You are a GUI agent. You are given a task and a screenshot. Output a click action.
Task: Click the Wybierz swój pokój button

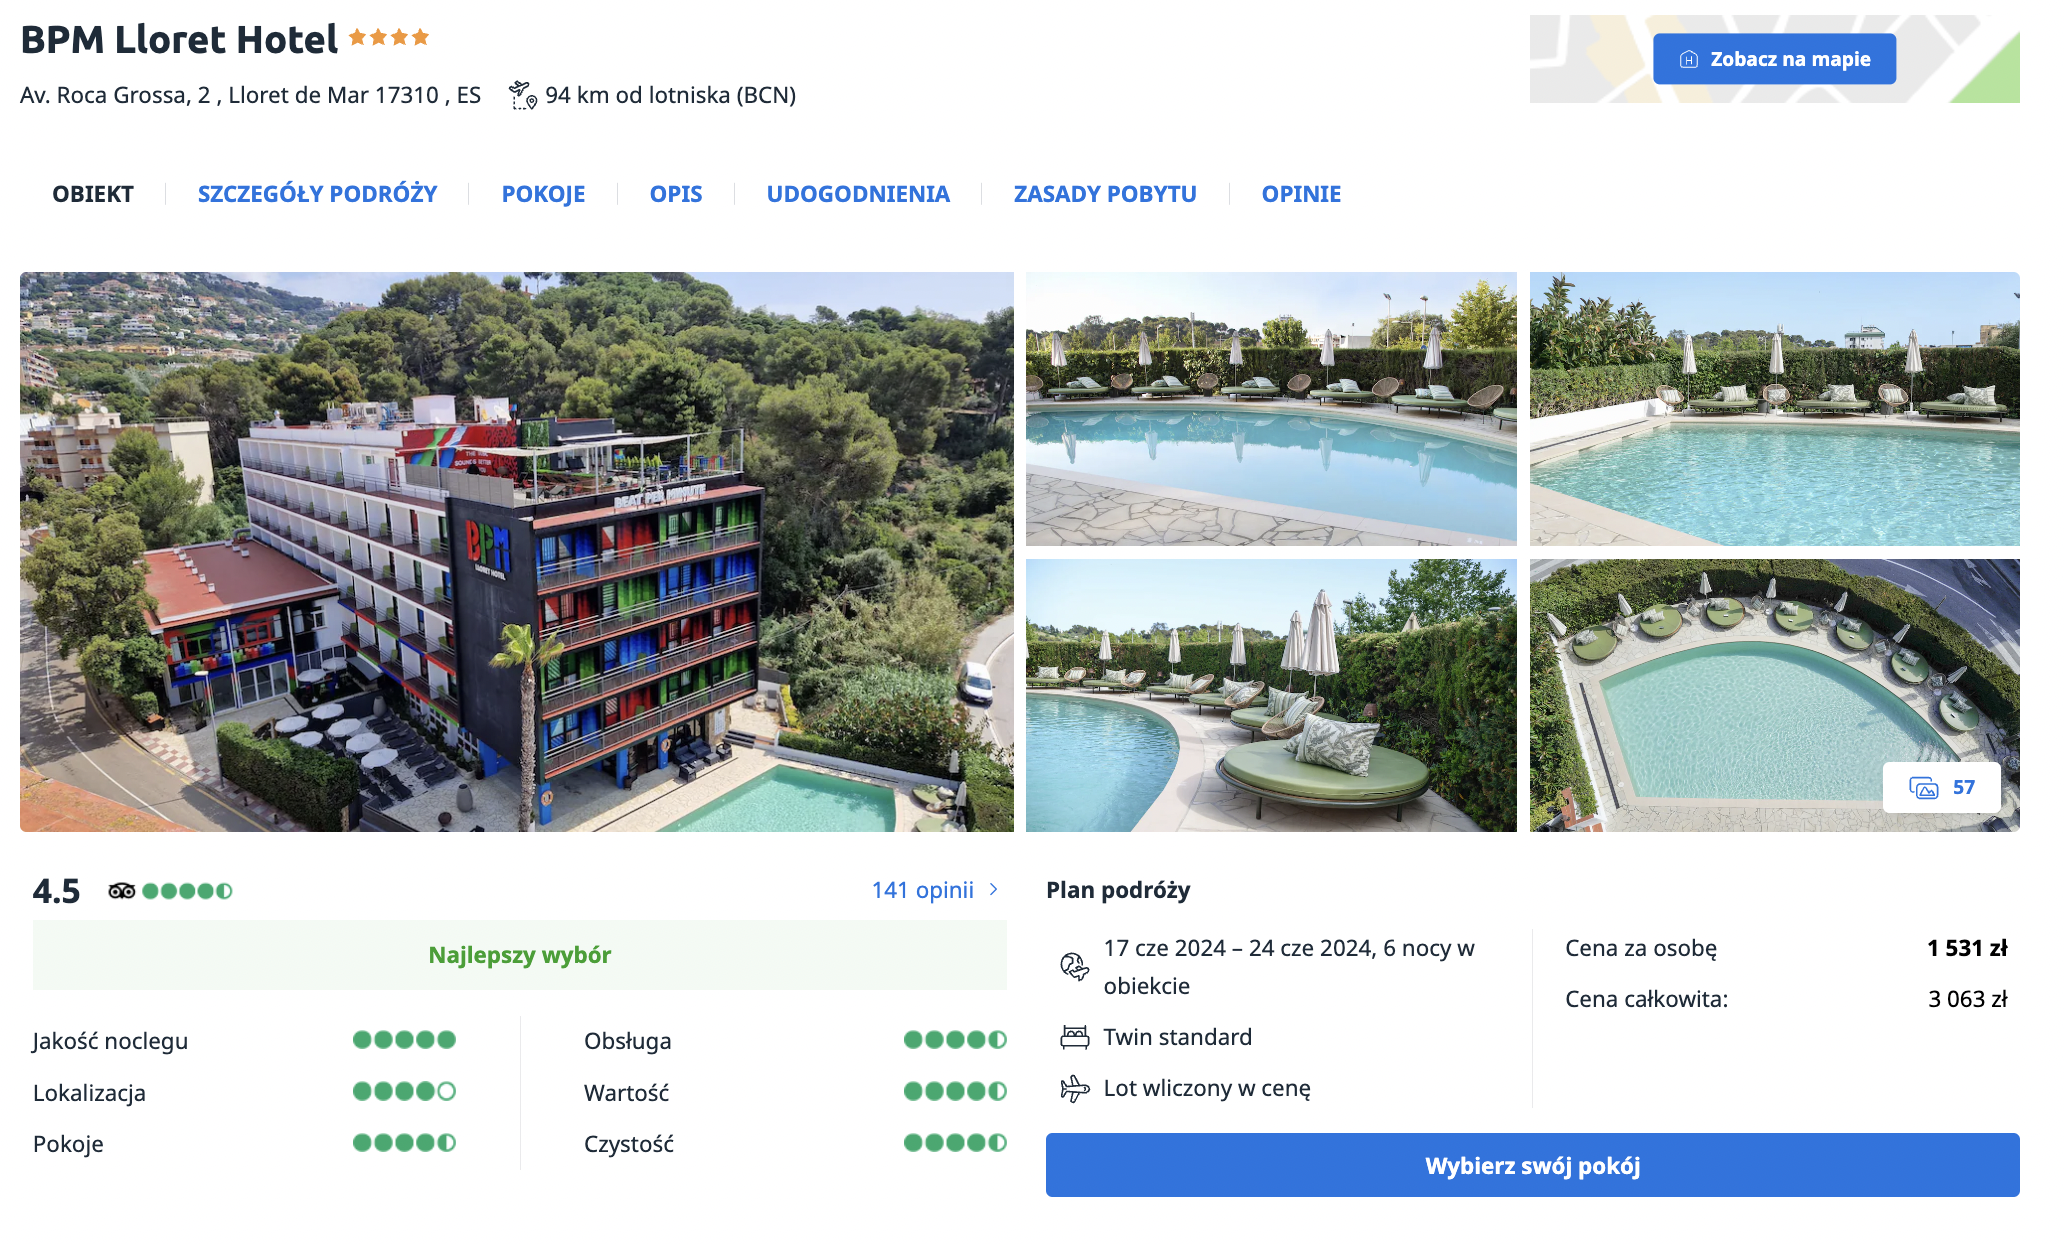(x=1532, y=1165)
